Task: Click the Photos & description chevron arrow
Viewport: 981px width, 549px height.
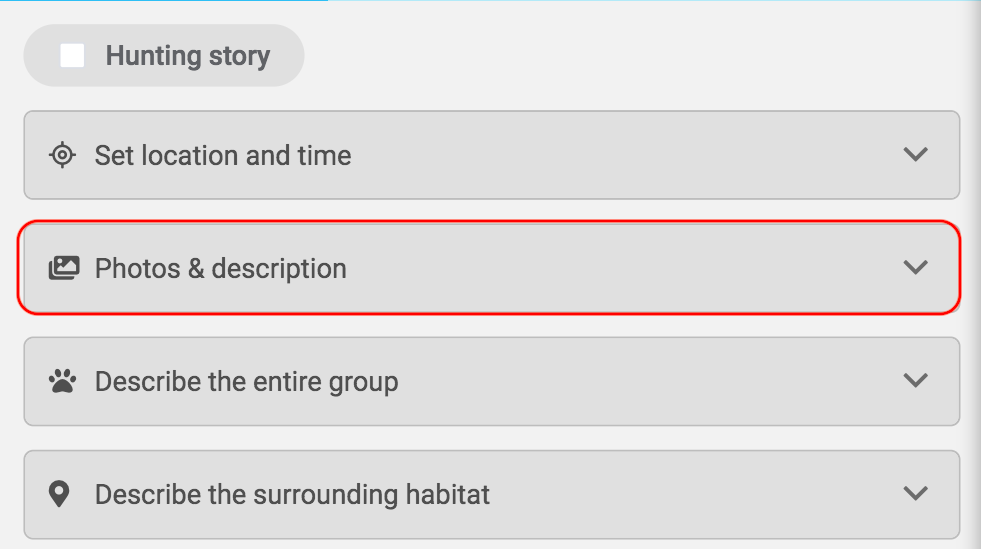Action: pyautogui.click(x=915, y=268)
